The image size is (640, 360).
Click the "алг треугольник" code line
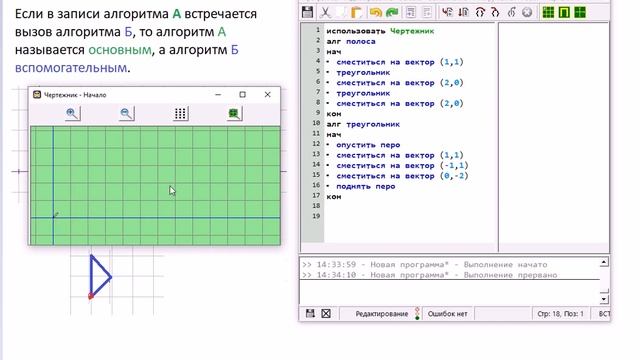click(363, 124)
